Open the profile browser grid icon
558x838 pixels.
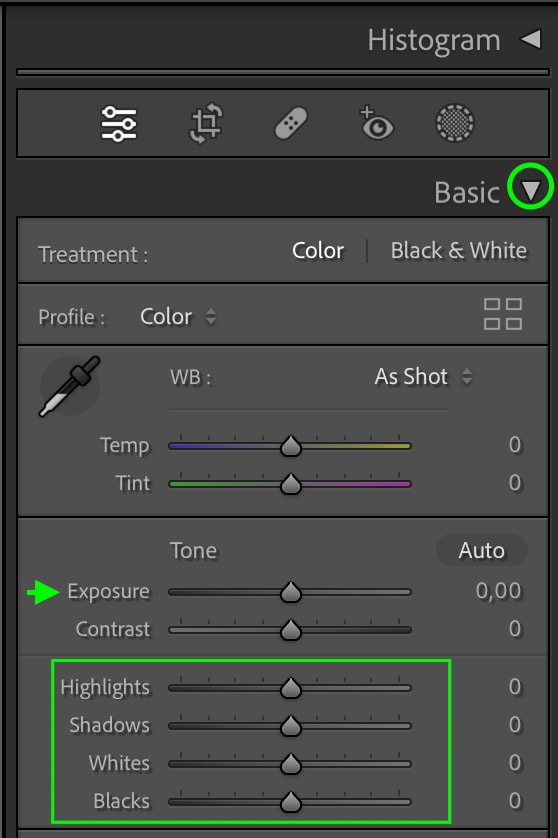(x=503, y=314)
